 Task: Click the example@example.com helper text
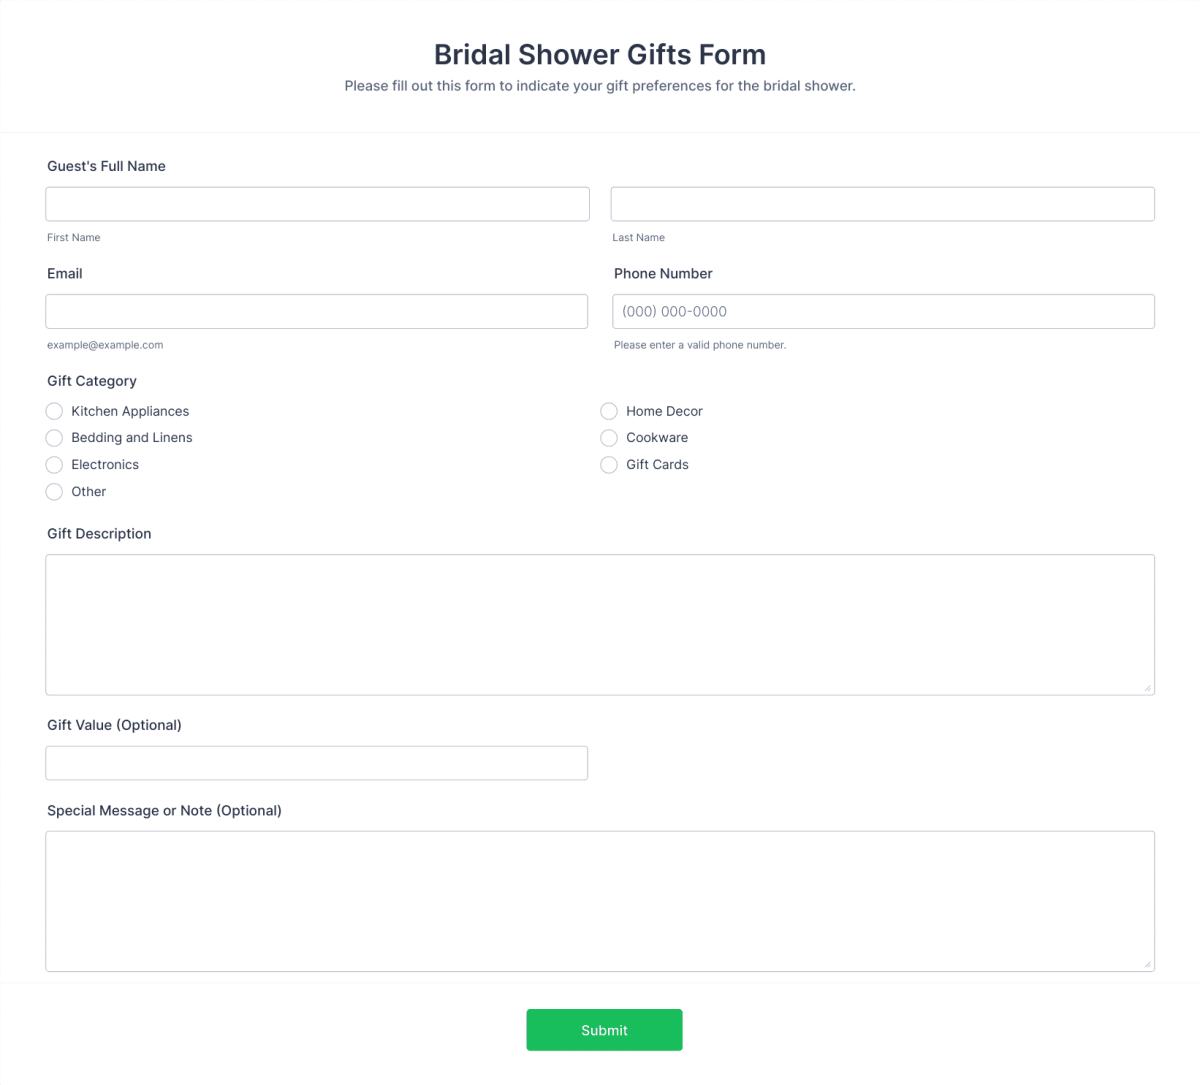tap(104, 344)
